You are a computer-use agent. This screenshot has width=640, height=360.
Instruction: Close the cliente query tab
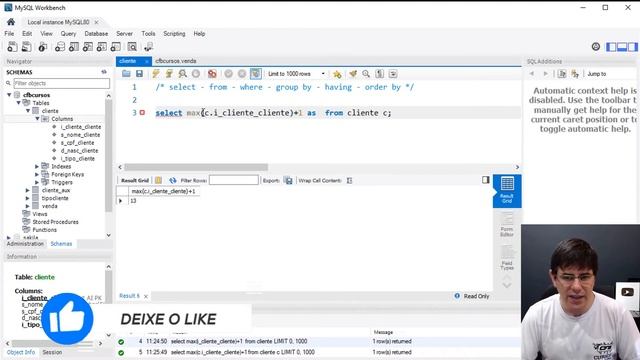point(146,61)
